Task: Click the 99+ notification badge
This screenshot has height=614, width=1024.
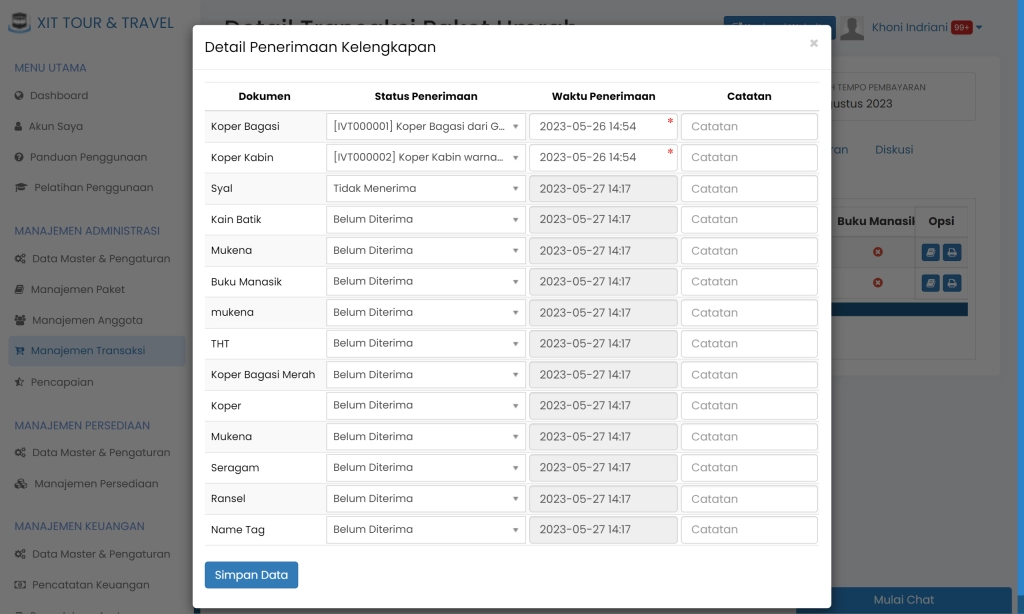Action: [961, 27]
